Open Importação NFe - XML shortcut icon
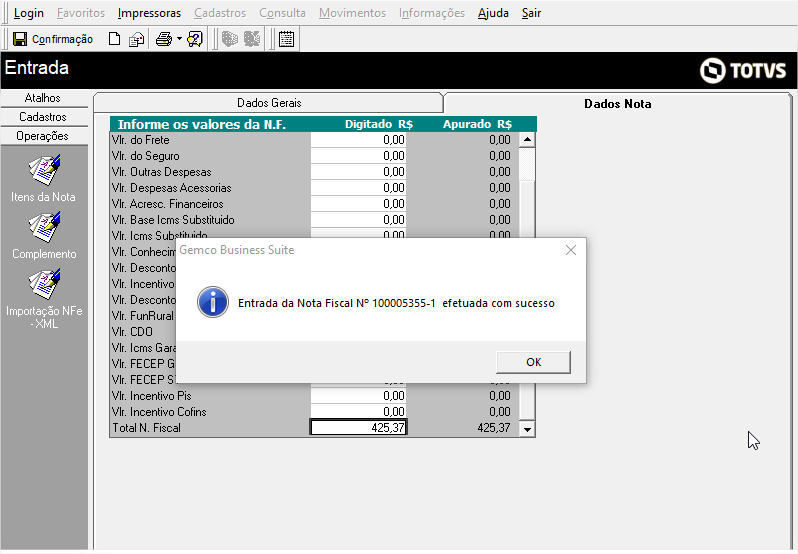 (x=45, y=284)
